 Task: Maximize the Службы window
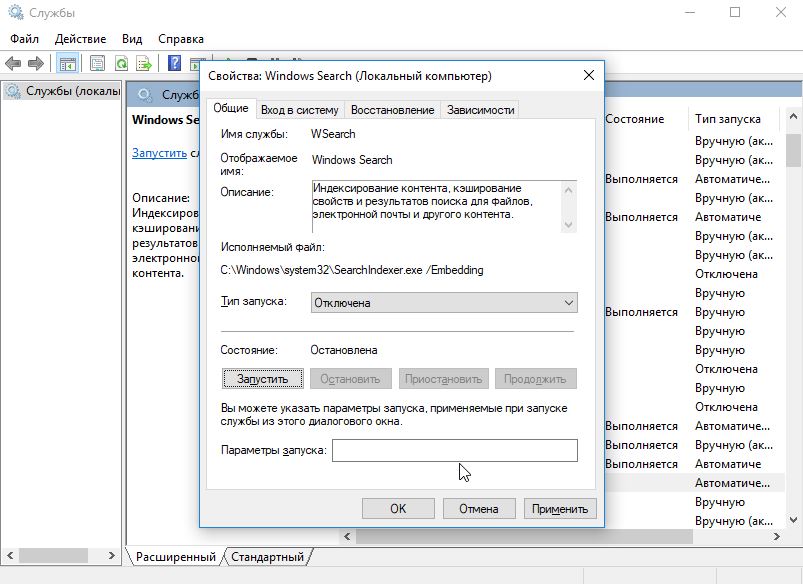[x=735, y=12]
